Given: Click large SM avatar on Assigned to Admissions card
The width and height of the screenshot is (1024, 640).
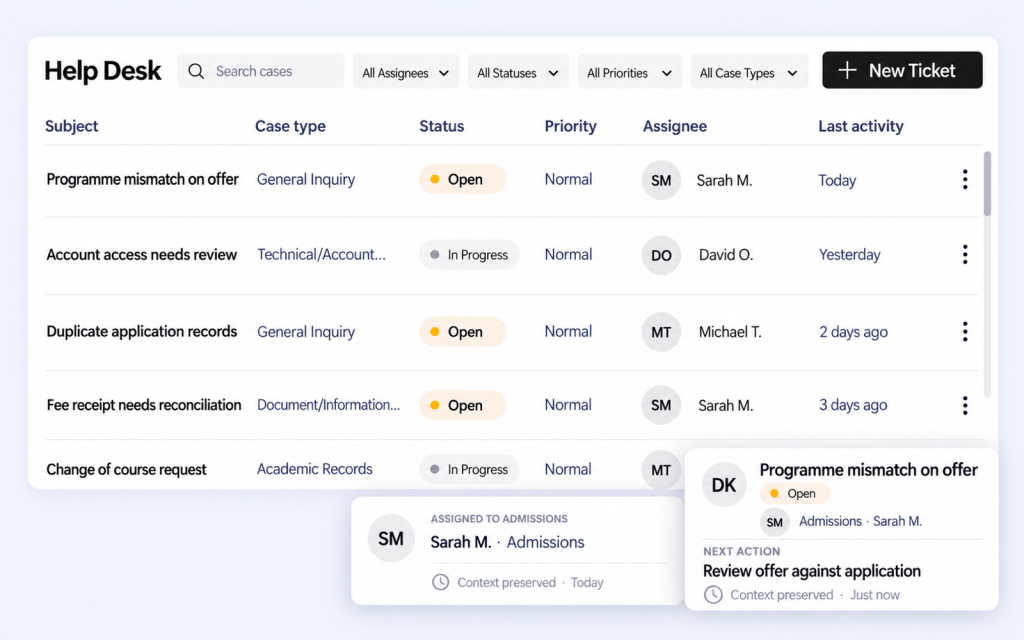Looking at the screenshot, I should tap(391, 539).
